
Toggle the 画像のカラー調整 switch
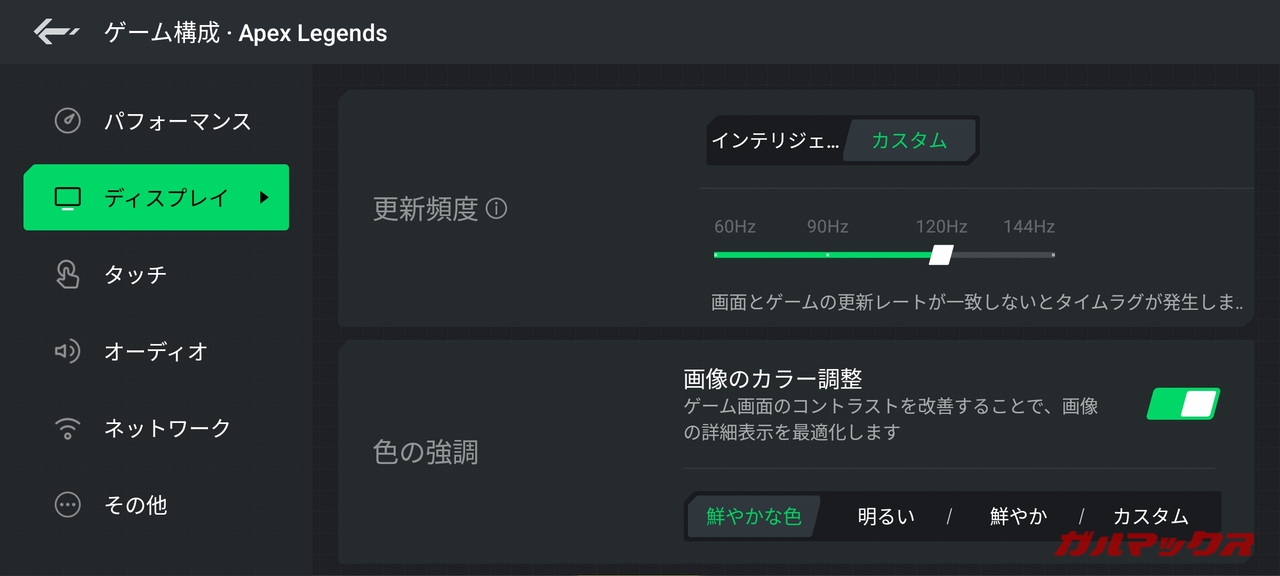click(x=1183, y=404)
